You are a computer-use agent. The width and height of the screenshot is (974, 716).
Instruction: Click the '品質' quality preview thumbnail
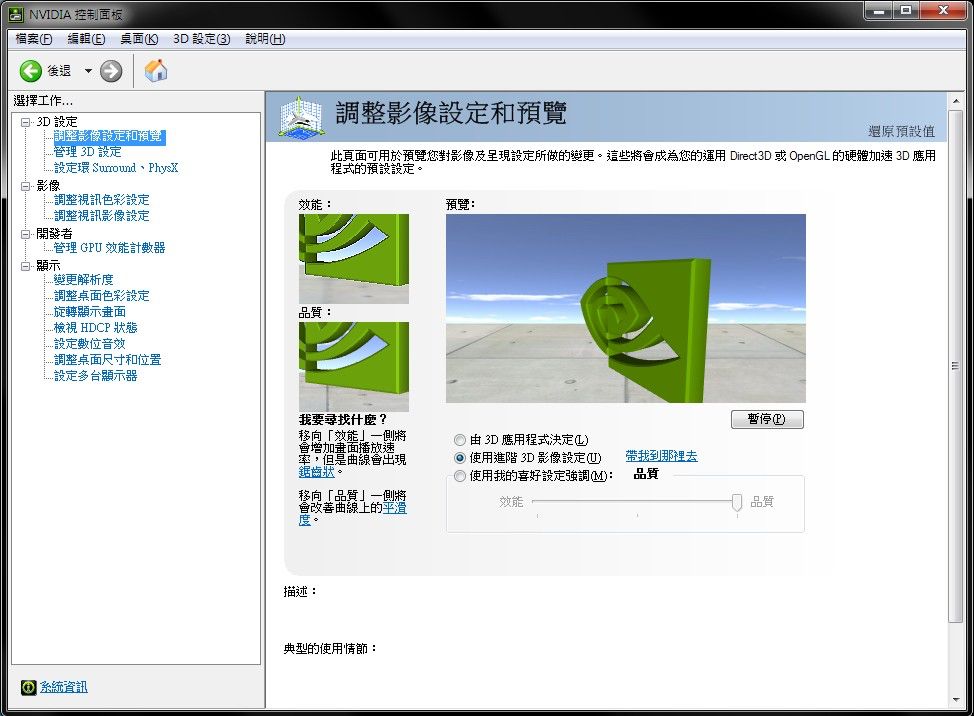coord(353,366)
